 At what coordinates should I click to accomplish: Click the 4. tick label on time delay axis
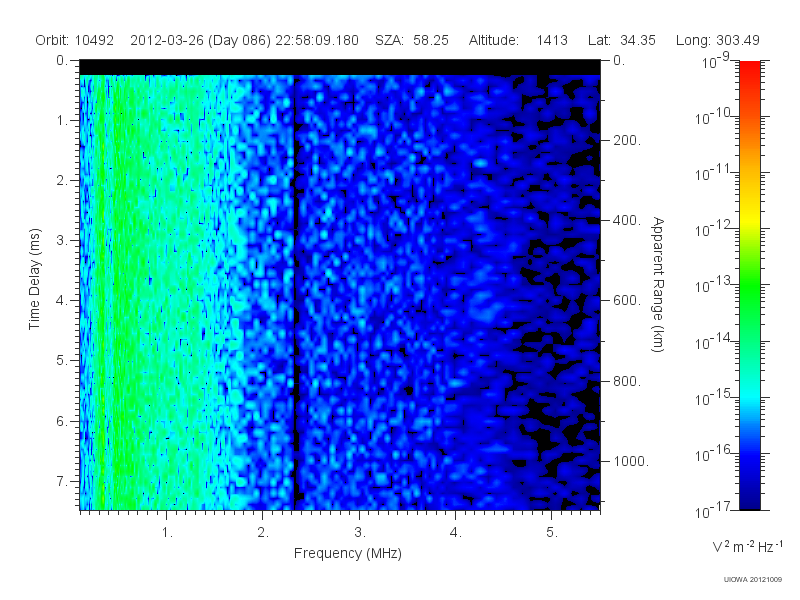tap(62, 301)
